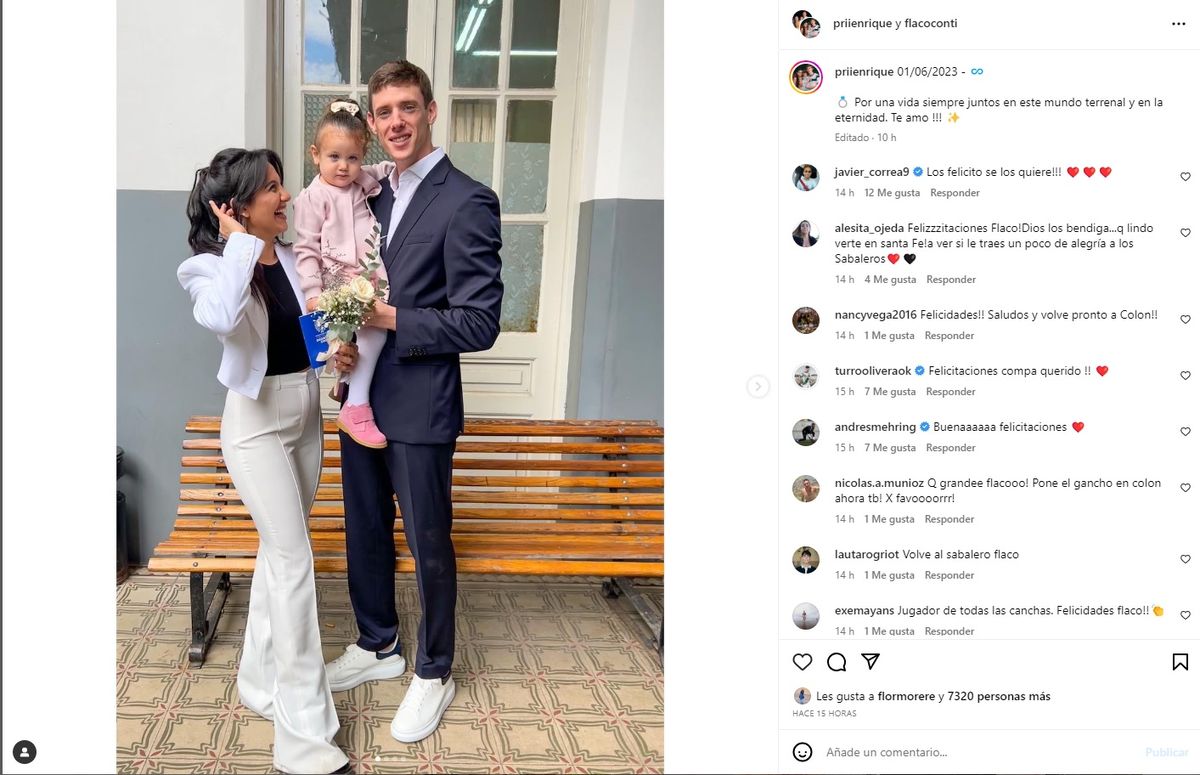
Task: Open nancyvega2016 profile avatar
Action: click(806, 320)
